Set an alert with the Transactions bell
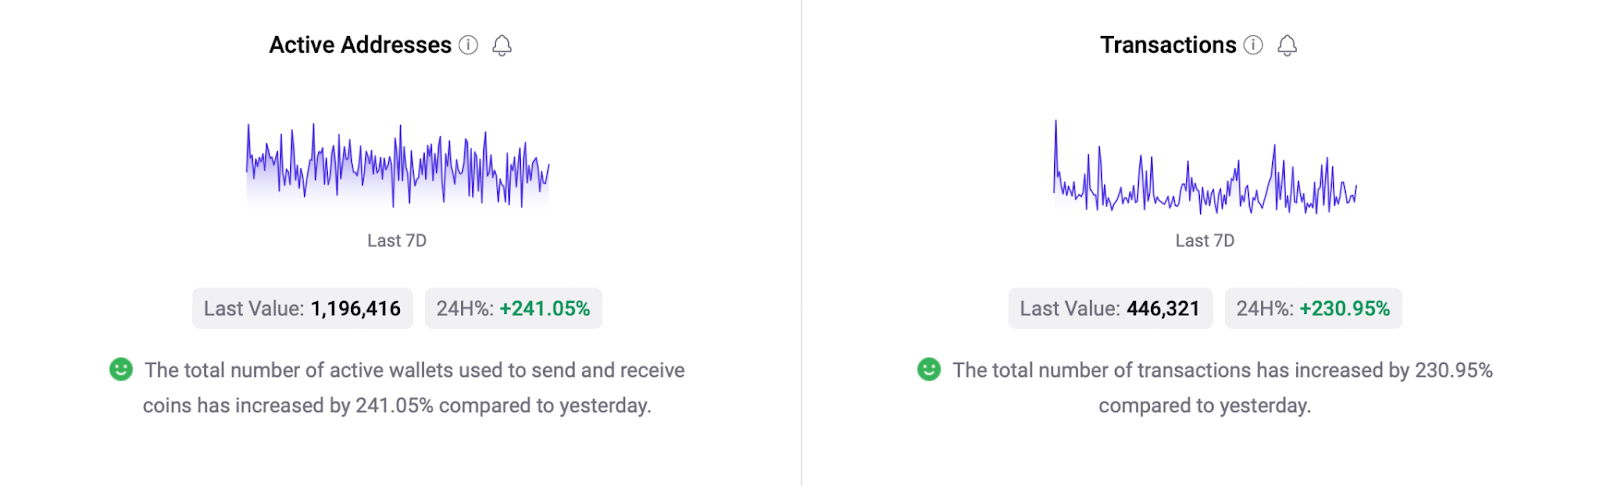This screenshot has width=1600, height=486. [1287, 45]
